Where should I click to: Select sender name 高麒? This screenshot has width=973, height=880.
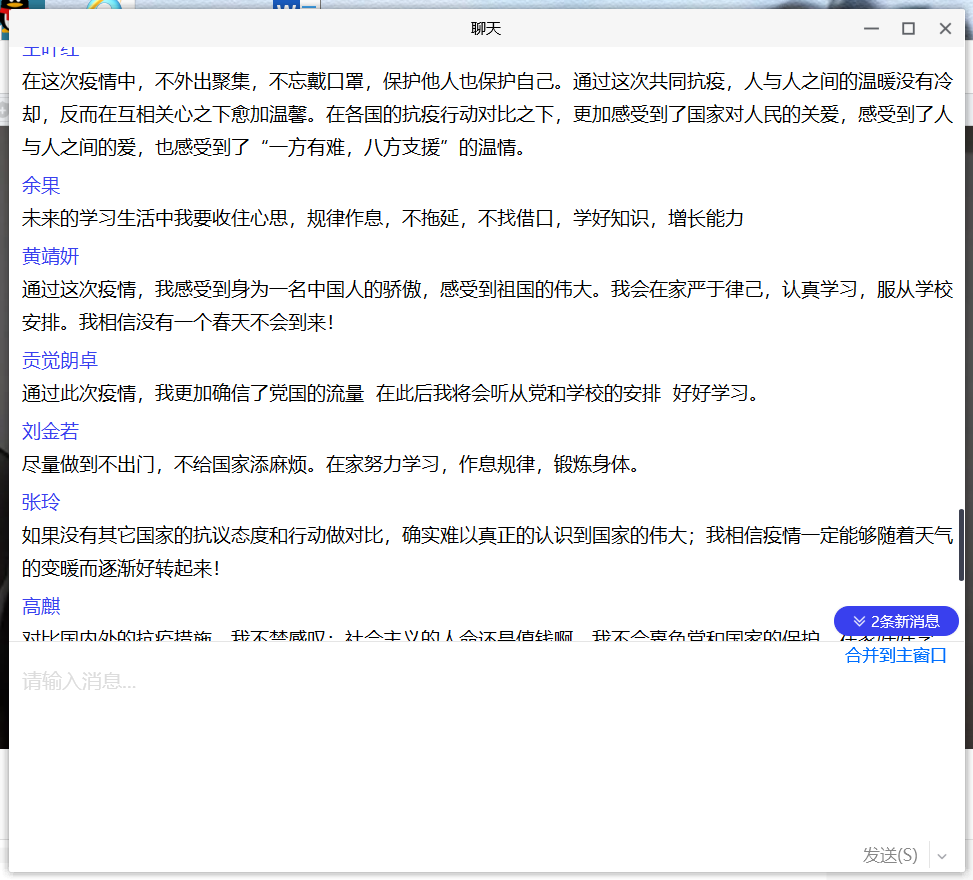click(41, 607)
